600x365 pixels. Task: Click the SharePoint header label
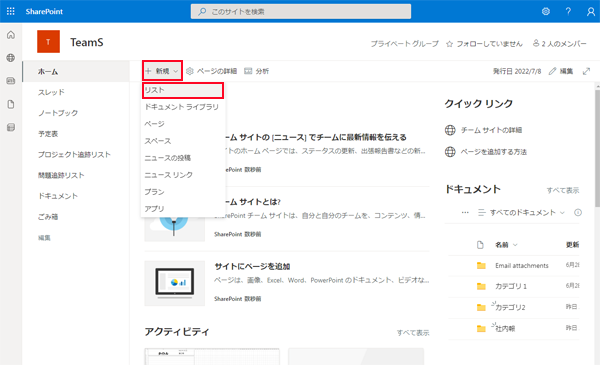pos(44,11)
